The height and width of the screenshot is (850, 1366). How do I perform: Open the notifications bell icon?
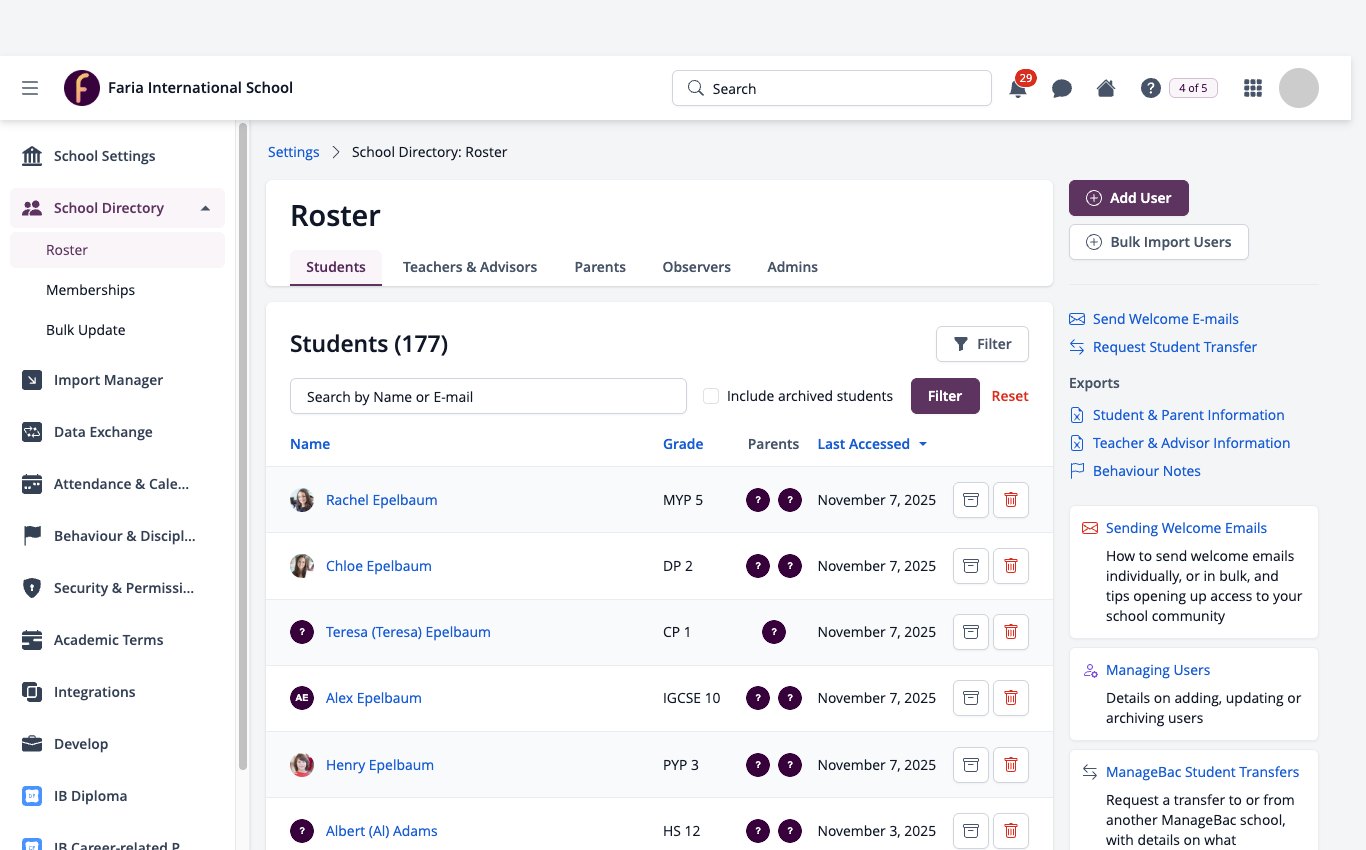pos(1018,88)
